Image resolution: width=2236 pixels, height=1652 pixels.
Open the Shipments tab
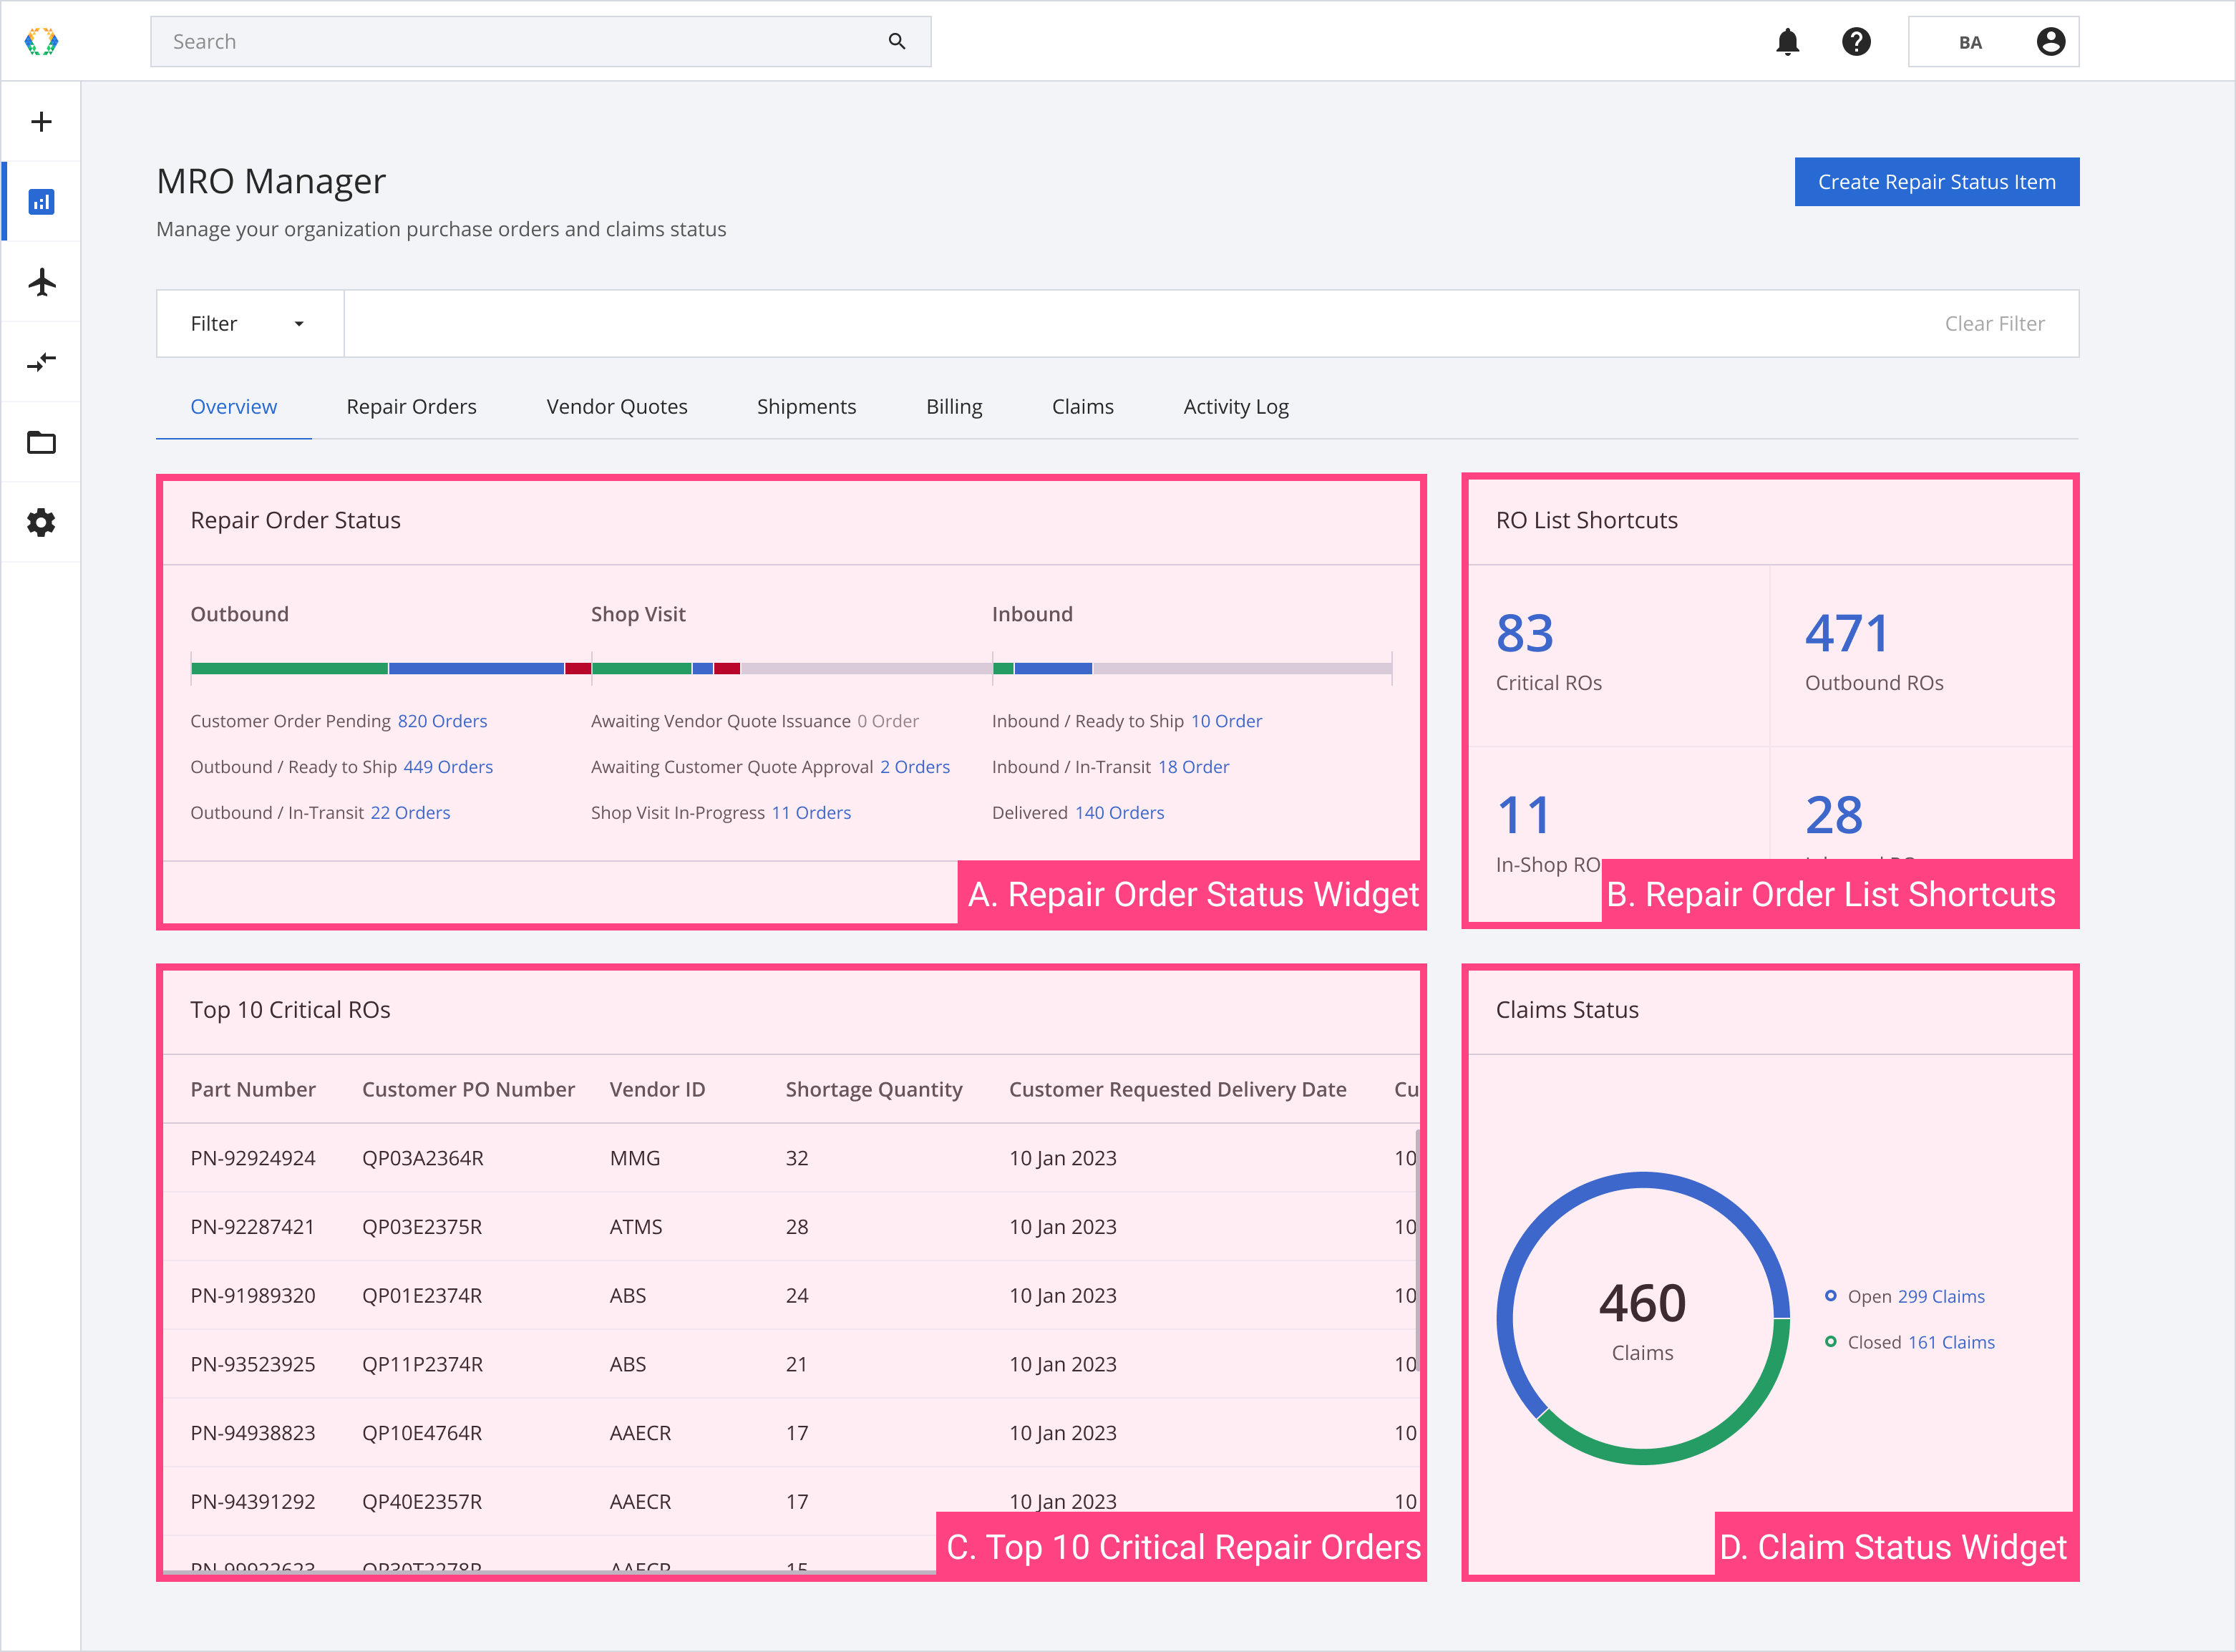(x=806, y=406)
